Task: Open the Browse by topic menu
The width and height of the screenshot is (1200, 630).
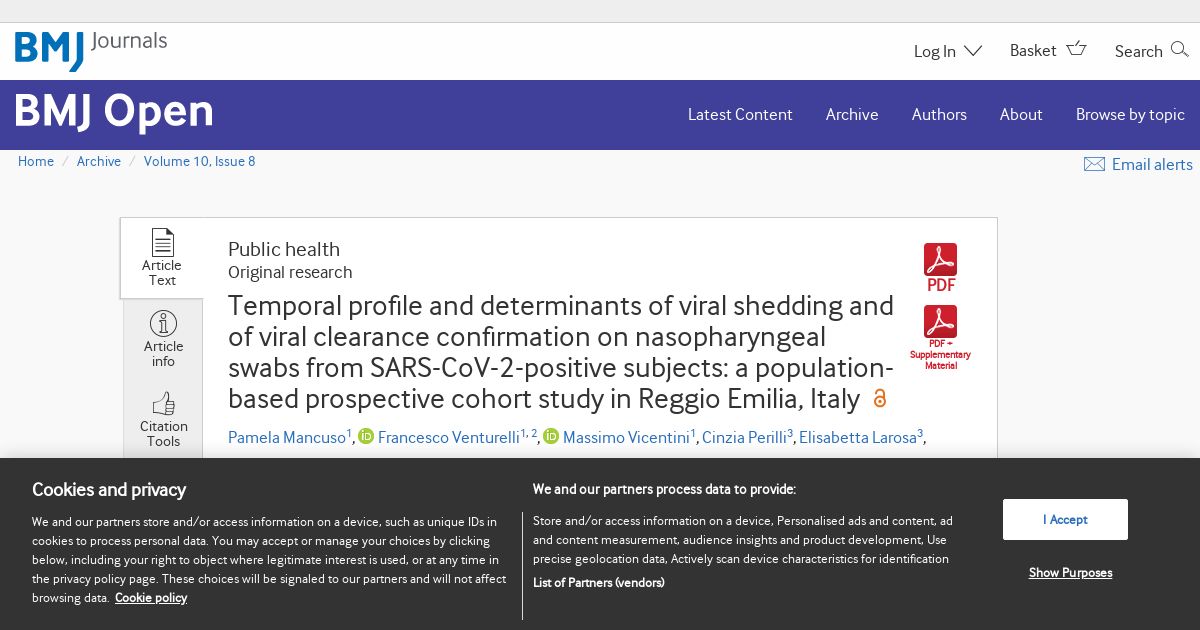Action: [1130, 115]
